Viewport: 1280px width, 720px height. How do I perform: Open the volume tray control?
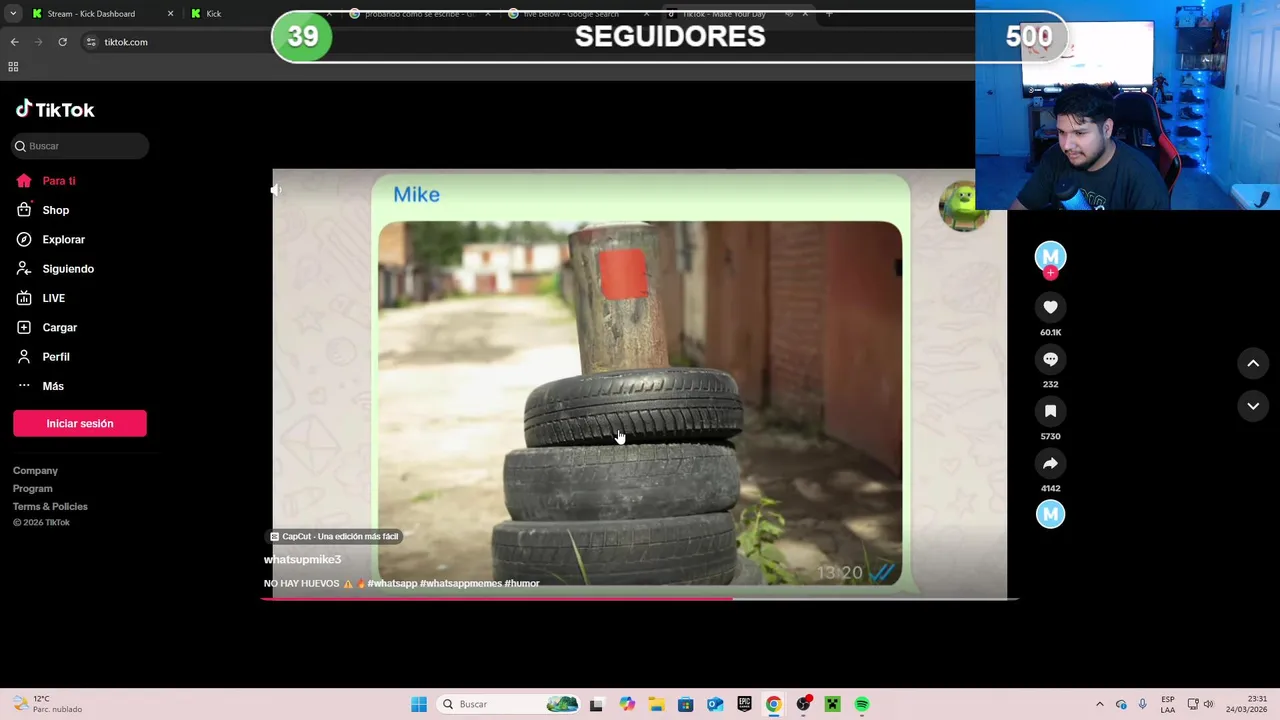(x=1208, y=704)
